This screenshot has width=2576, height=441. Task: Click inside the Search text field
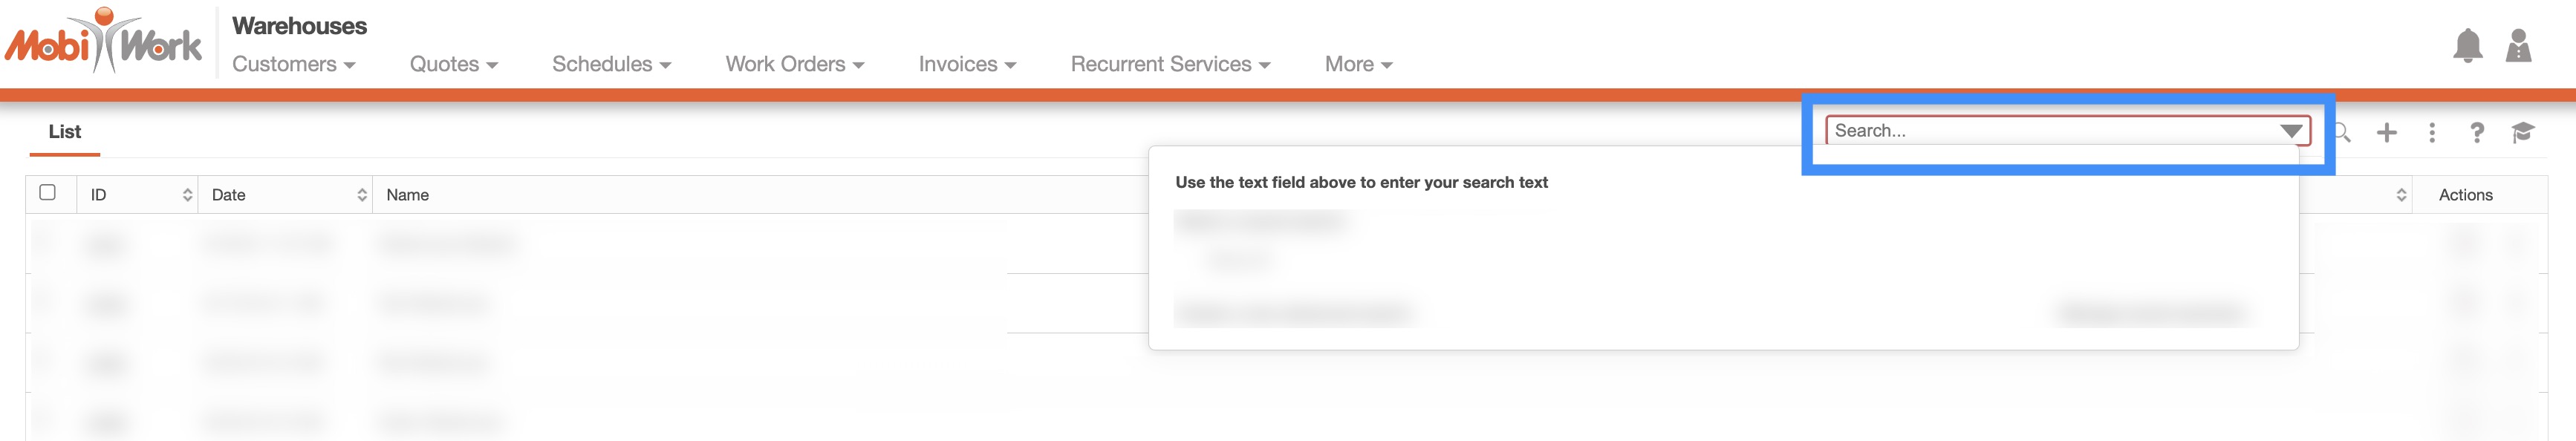point(2040,131)
